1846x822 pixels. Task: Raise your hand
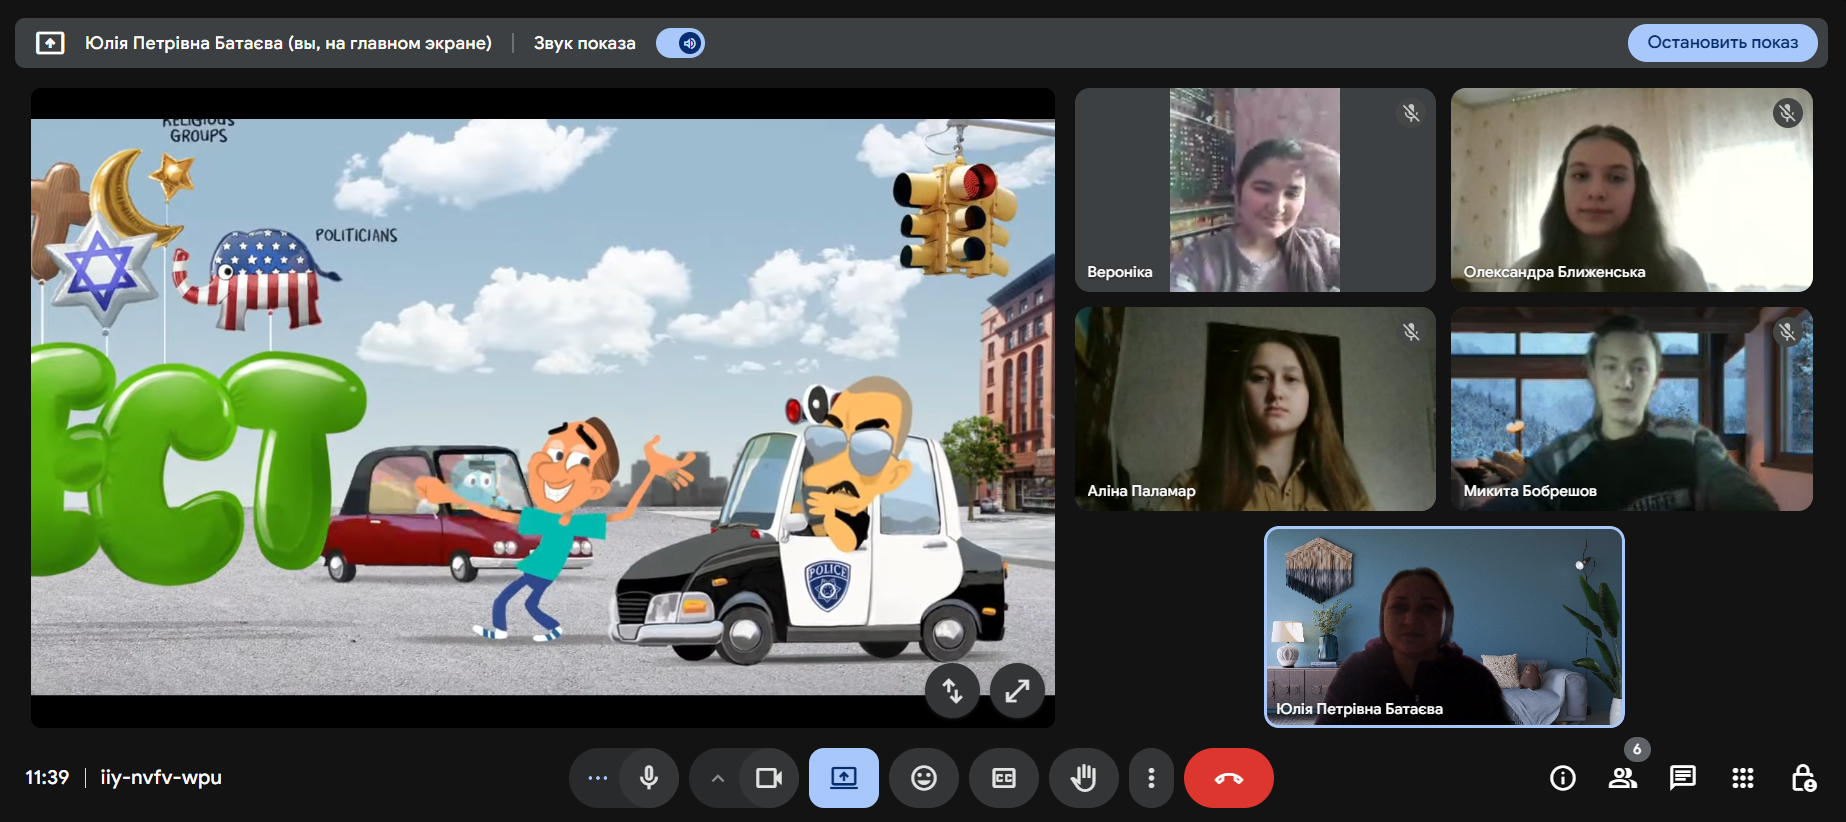coord(1083,778)
